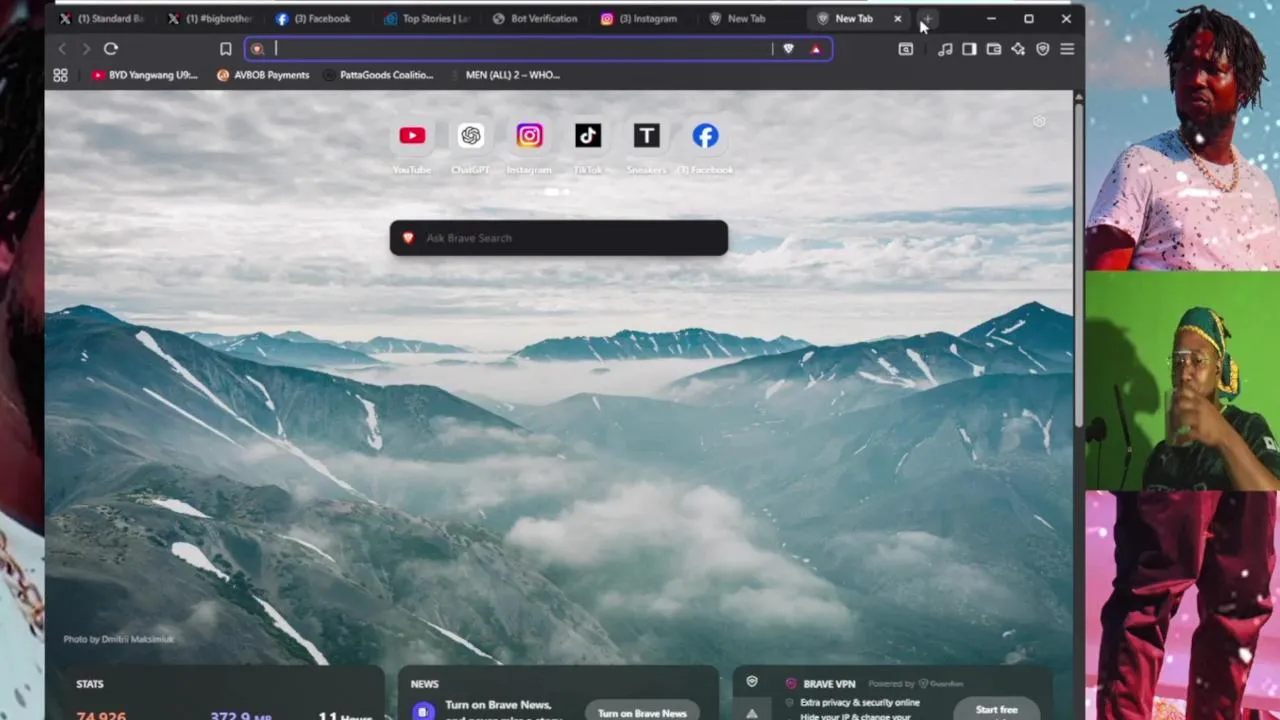The width and height of the screenshot is (1280, 720).
Task: Open the TikTok shortcut tile
Action: pos(588,136)
